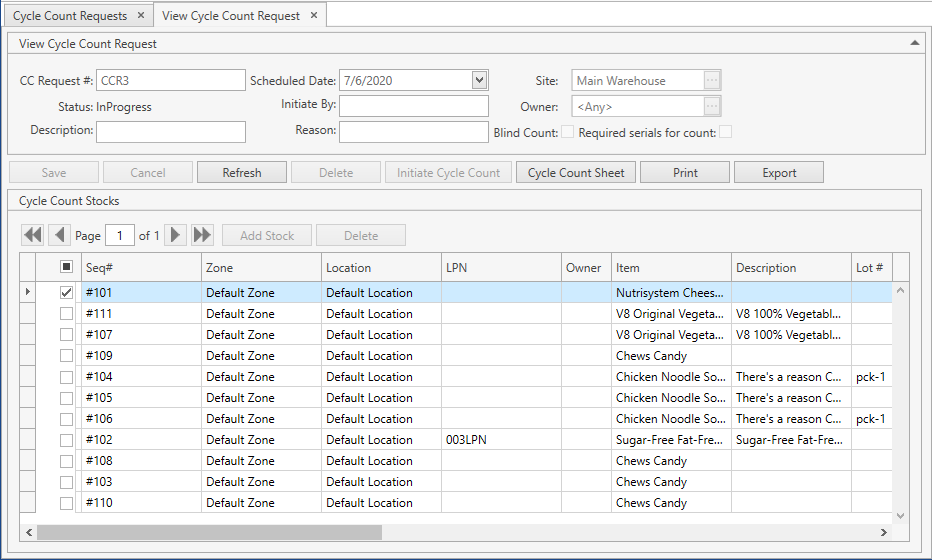Open Site lookup ellipsis button
This screenshot has height=560, width=932.
pyautogui.click(x=712, y=81)
